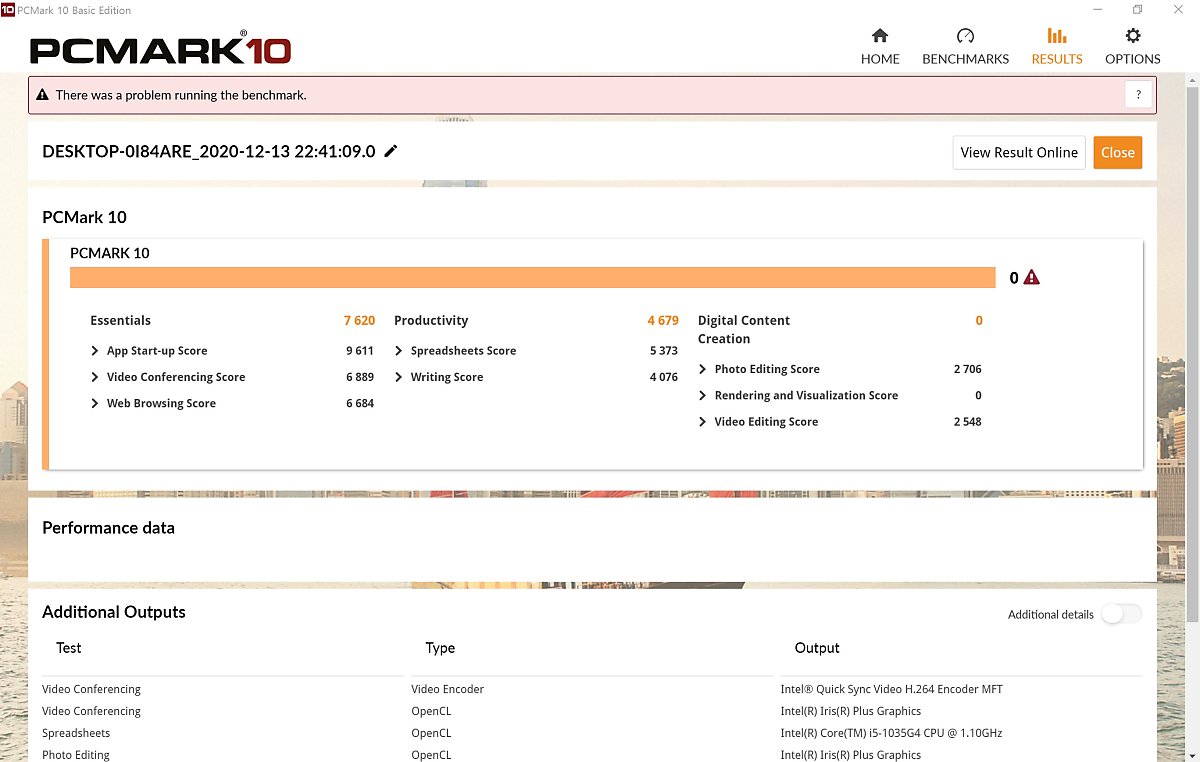
Task: Click Intel Quick Sync Video H.264 Encoder MFT output
Action: coord(891,689)
